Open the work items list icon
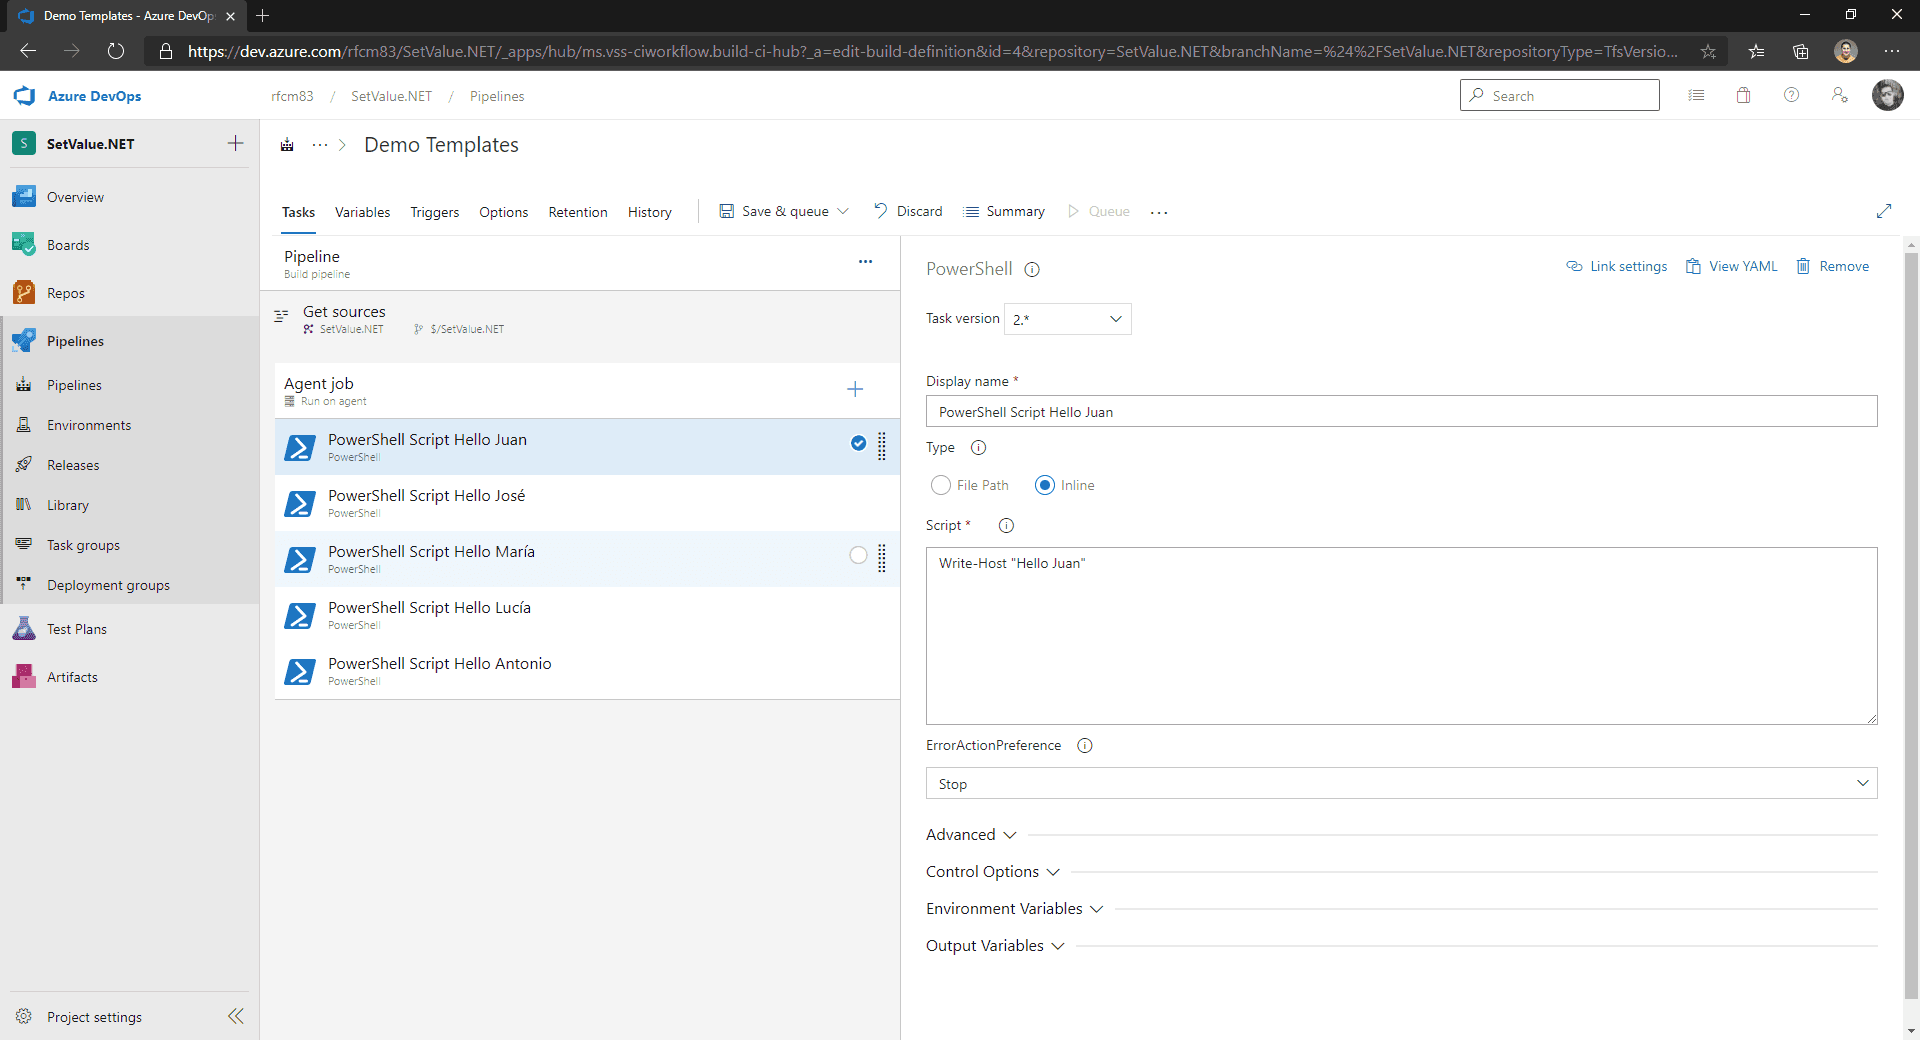 pyautogui.click(x=1696, y=95)
